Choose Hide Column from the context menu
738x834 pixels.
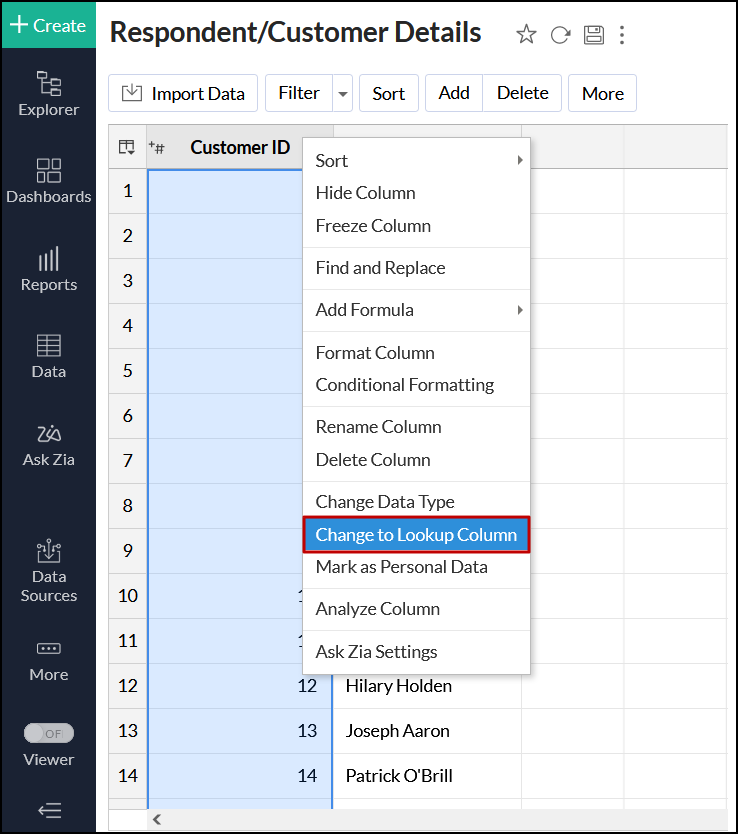coord(365,193)
